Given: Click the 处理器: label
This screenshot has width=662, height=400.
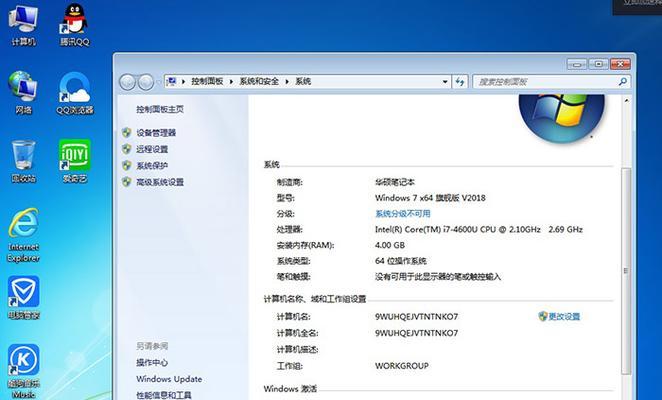Looking at the screenshot, I should (x=290, y=229).
